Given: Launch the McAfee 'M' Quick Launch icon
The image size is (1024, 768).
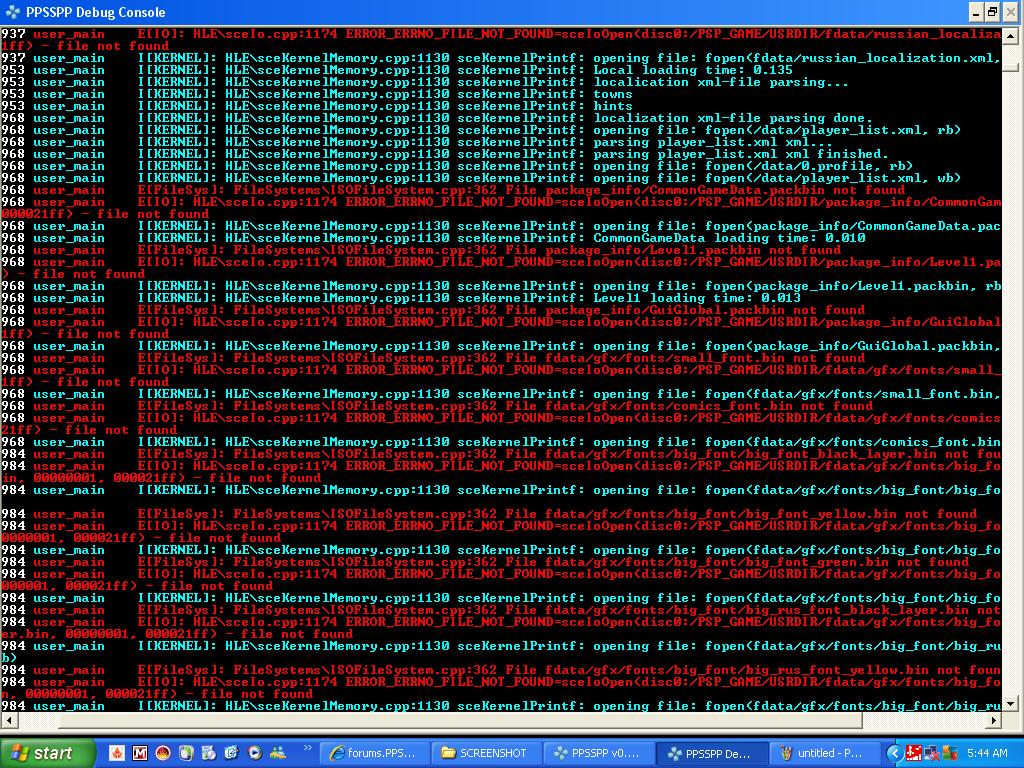Looking at the screenshot, I should 140,753.
